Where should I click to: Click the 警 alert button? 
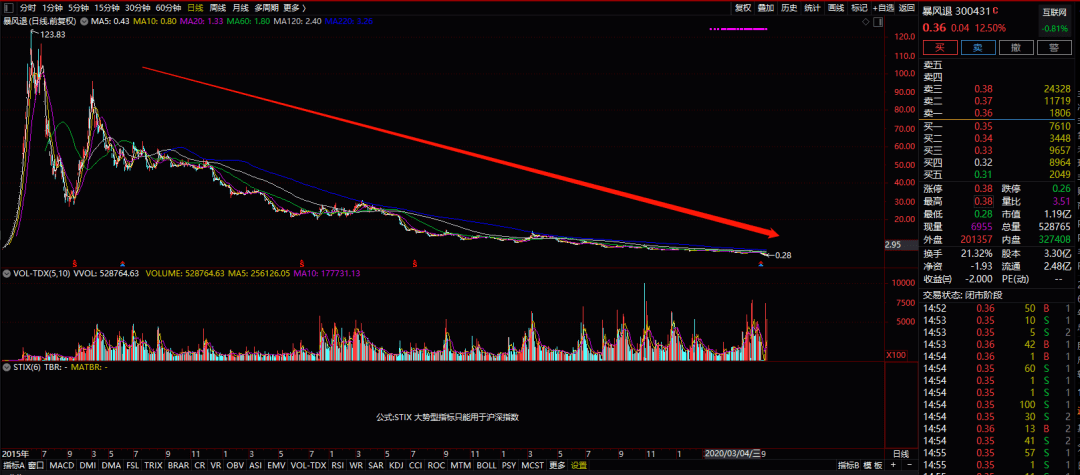point(1053,48)
